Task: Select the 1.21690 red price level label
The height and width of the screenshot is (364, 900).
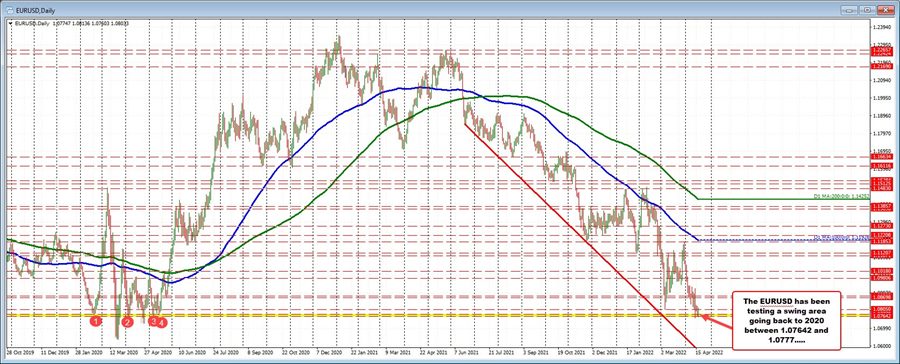Action: click(882, 67)
